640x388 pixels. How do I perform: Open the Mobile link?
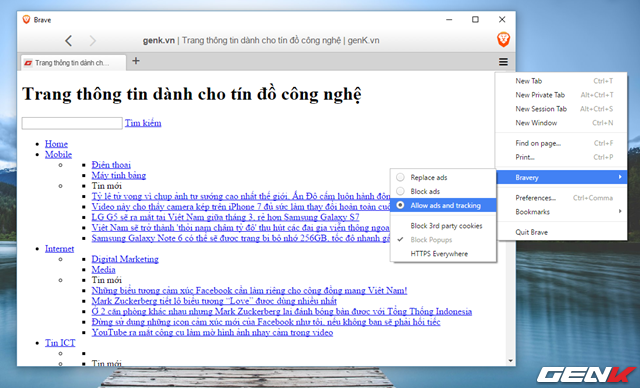coord(58,154)
